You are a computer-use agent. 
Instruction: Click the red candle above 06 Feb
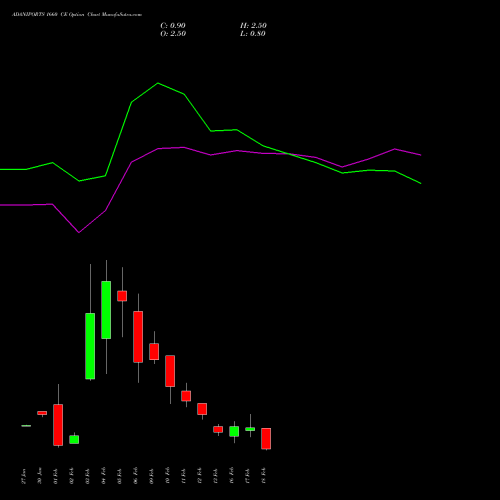click(138, 337)
